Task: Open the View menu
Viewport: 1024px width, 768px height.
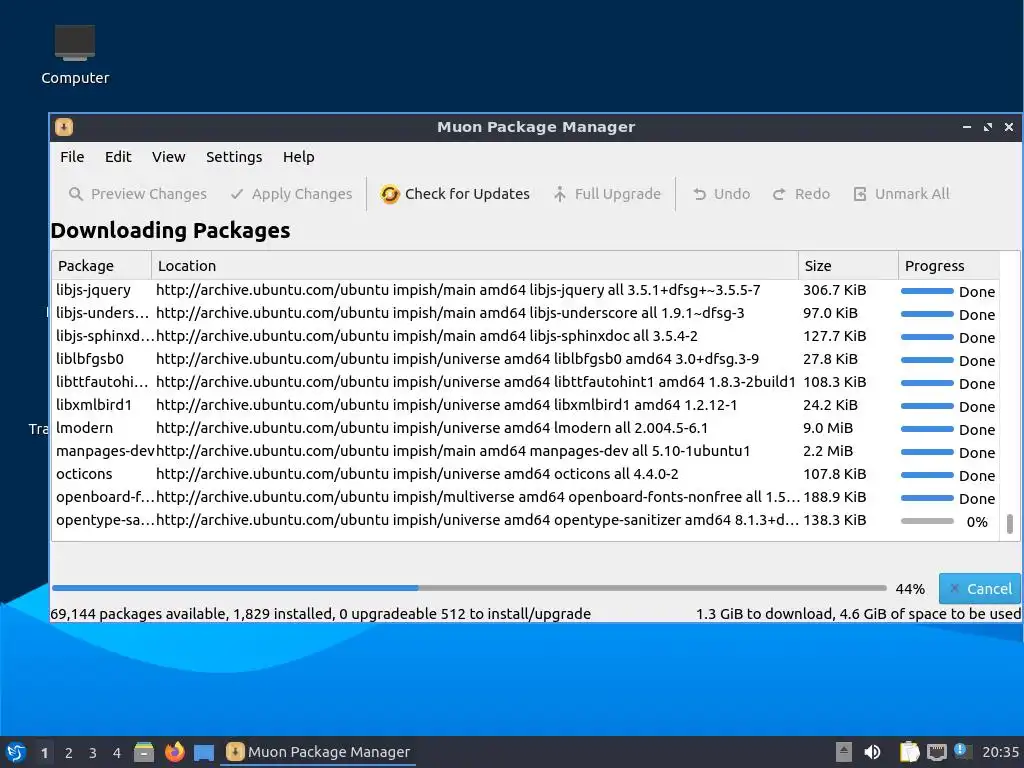Action: (168, 157)
